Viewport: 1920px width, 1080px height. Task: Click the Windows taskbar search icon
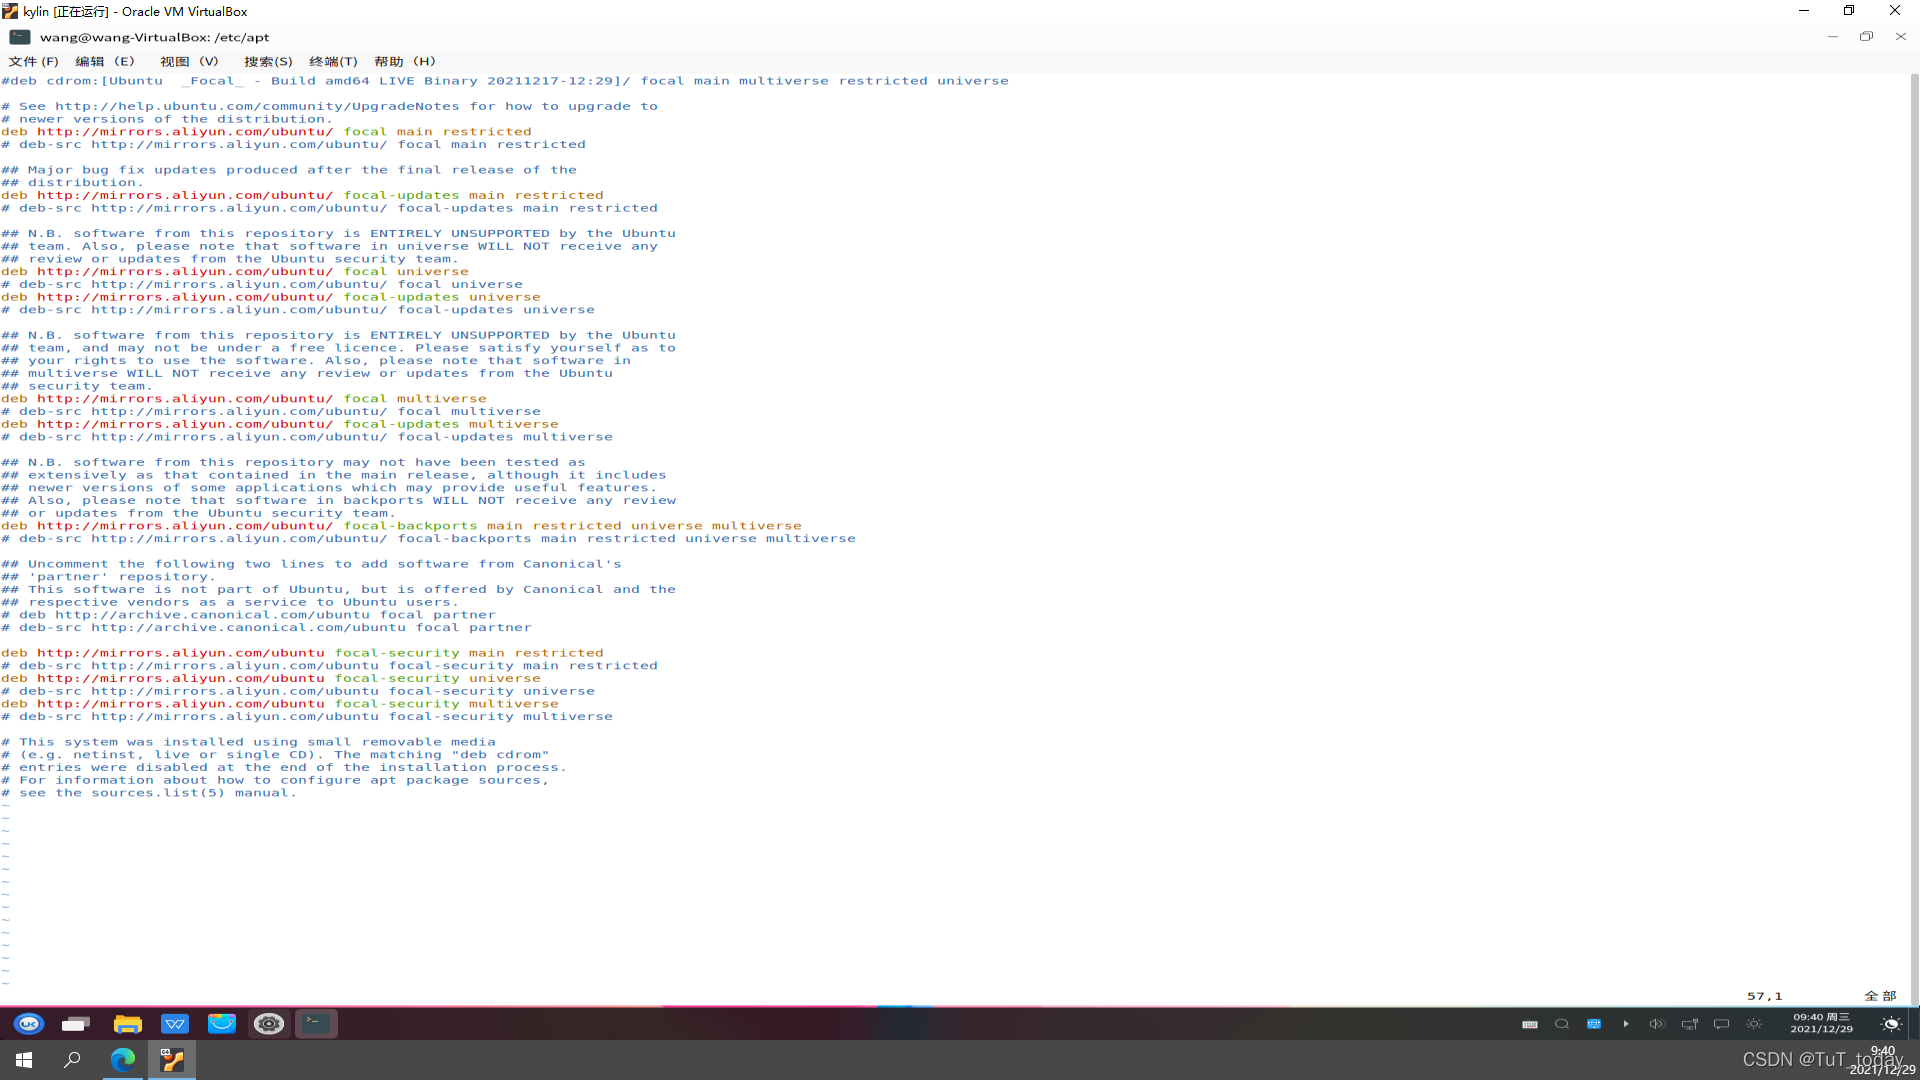72,1060
